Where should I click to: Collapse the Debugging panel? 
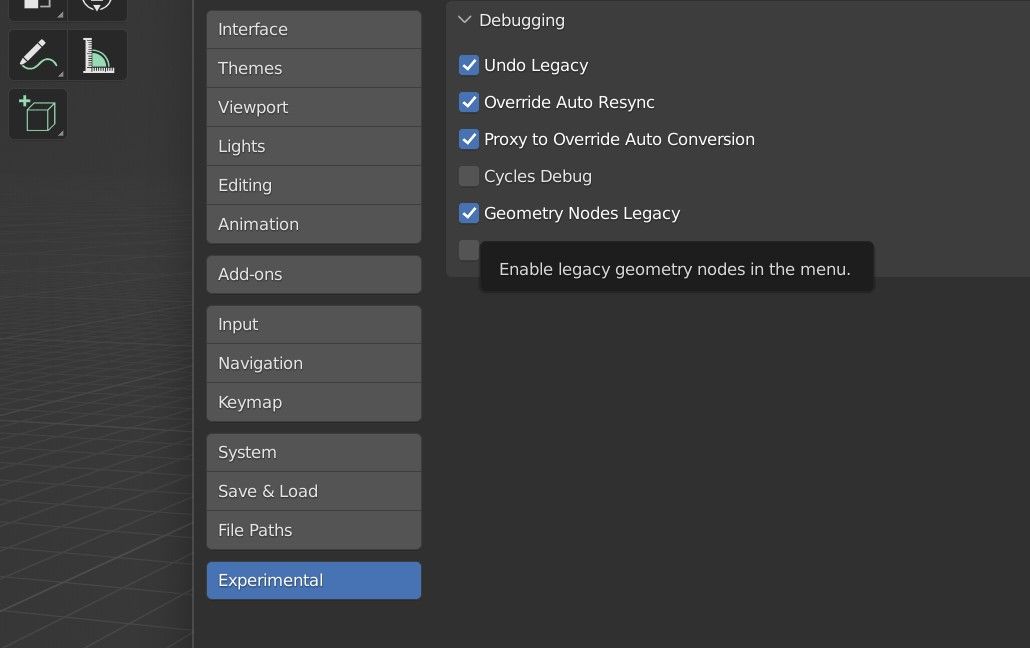465,20
